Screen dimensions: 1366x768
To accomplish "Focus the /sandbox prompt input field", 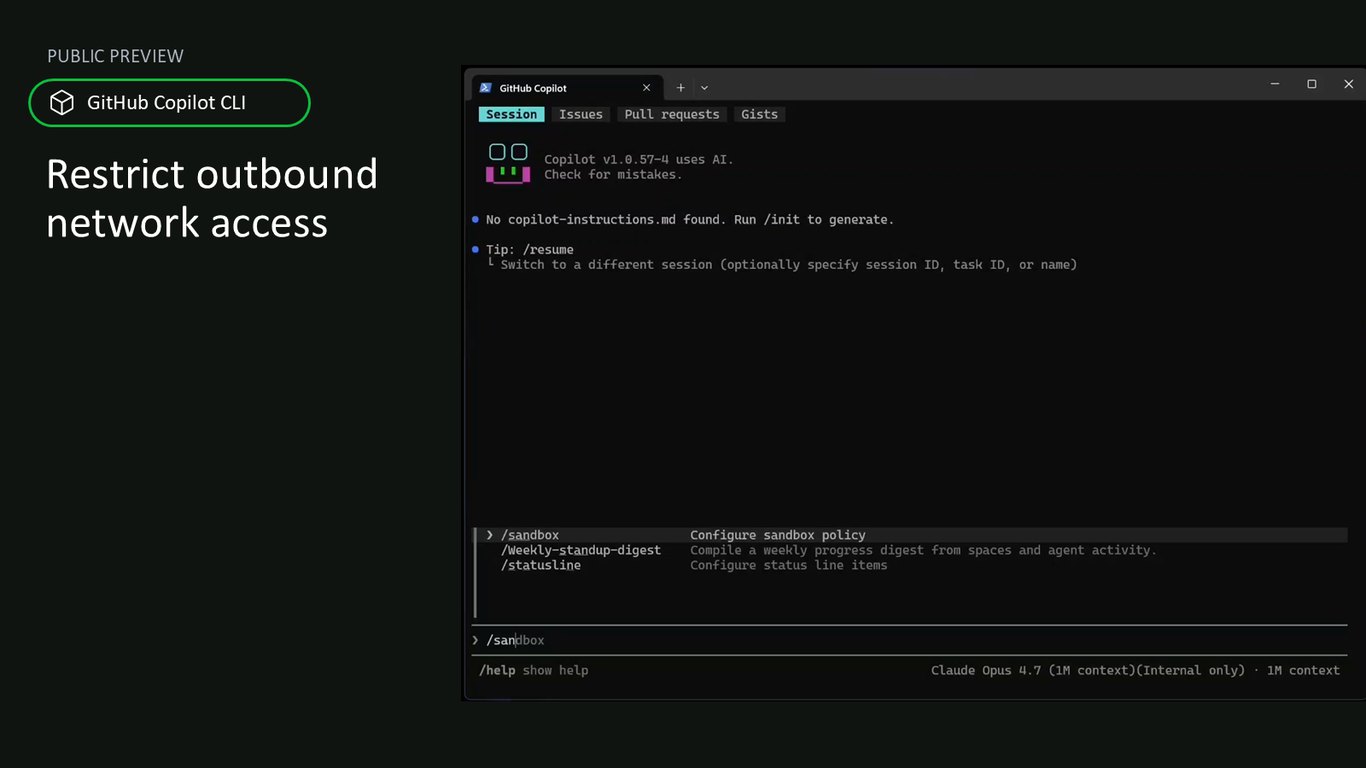I will 909,640.
